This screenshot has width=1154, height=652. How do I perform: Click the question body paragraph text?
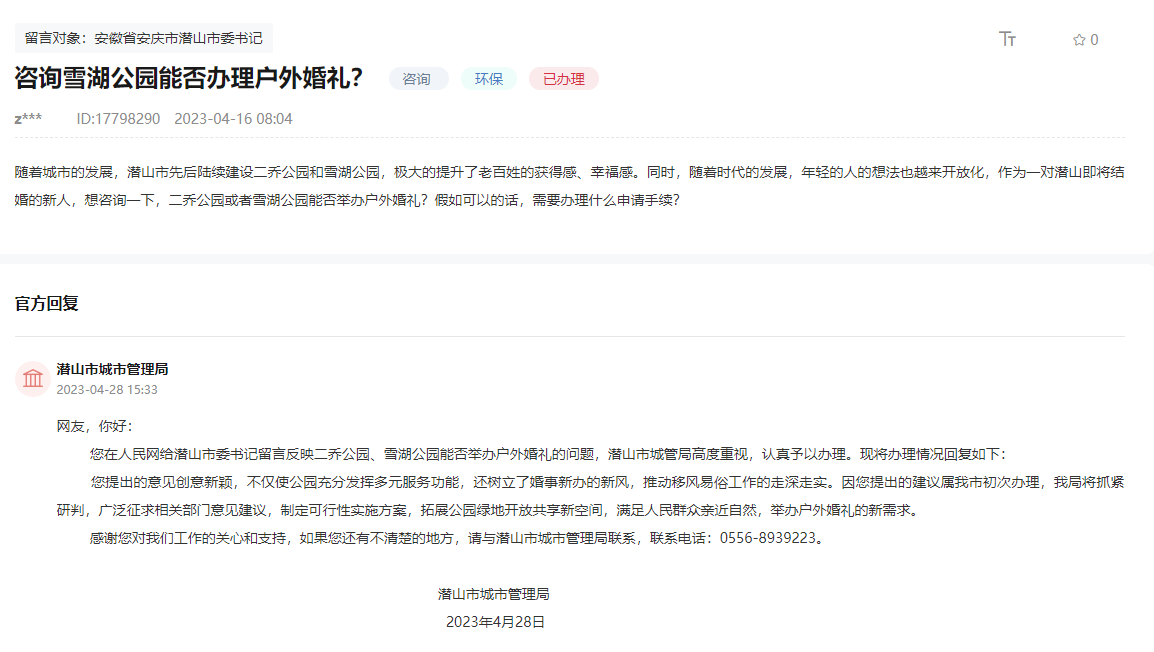pos(570,185)
